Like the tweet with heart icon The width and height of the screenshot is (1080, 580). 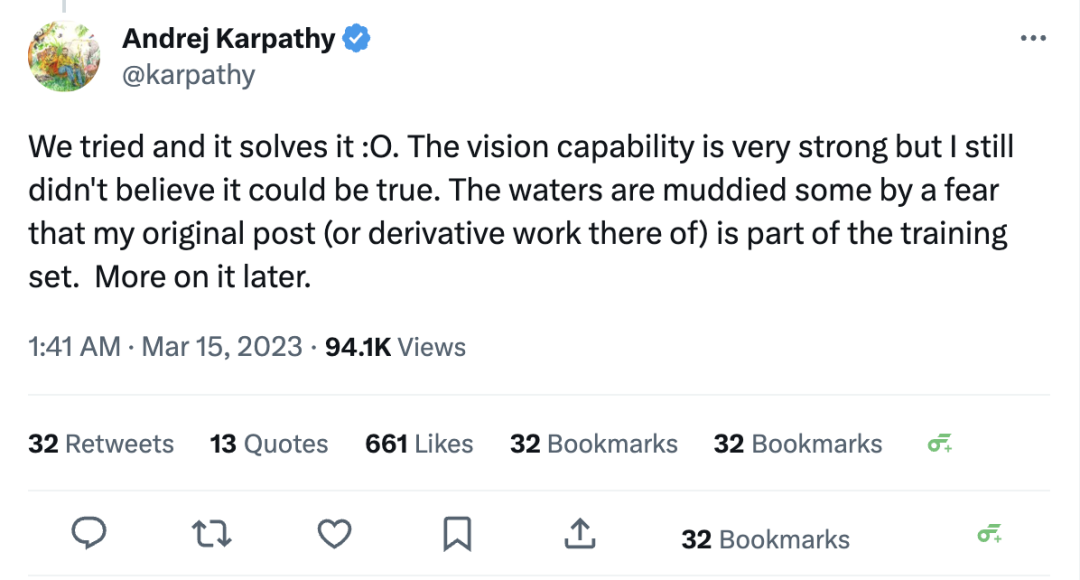[334, 535]
